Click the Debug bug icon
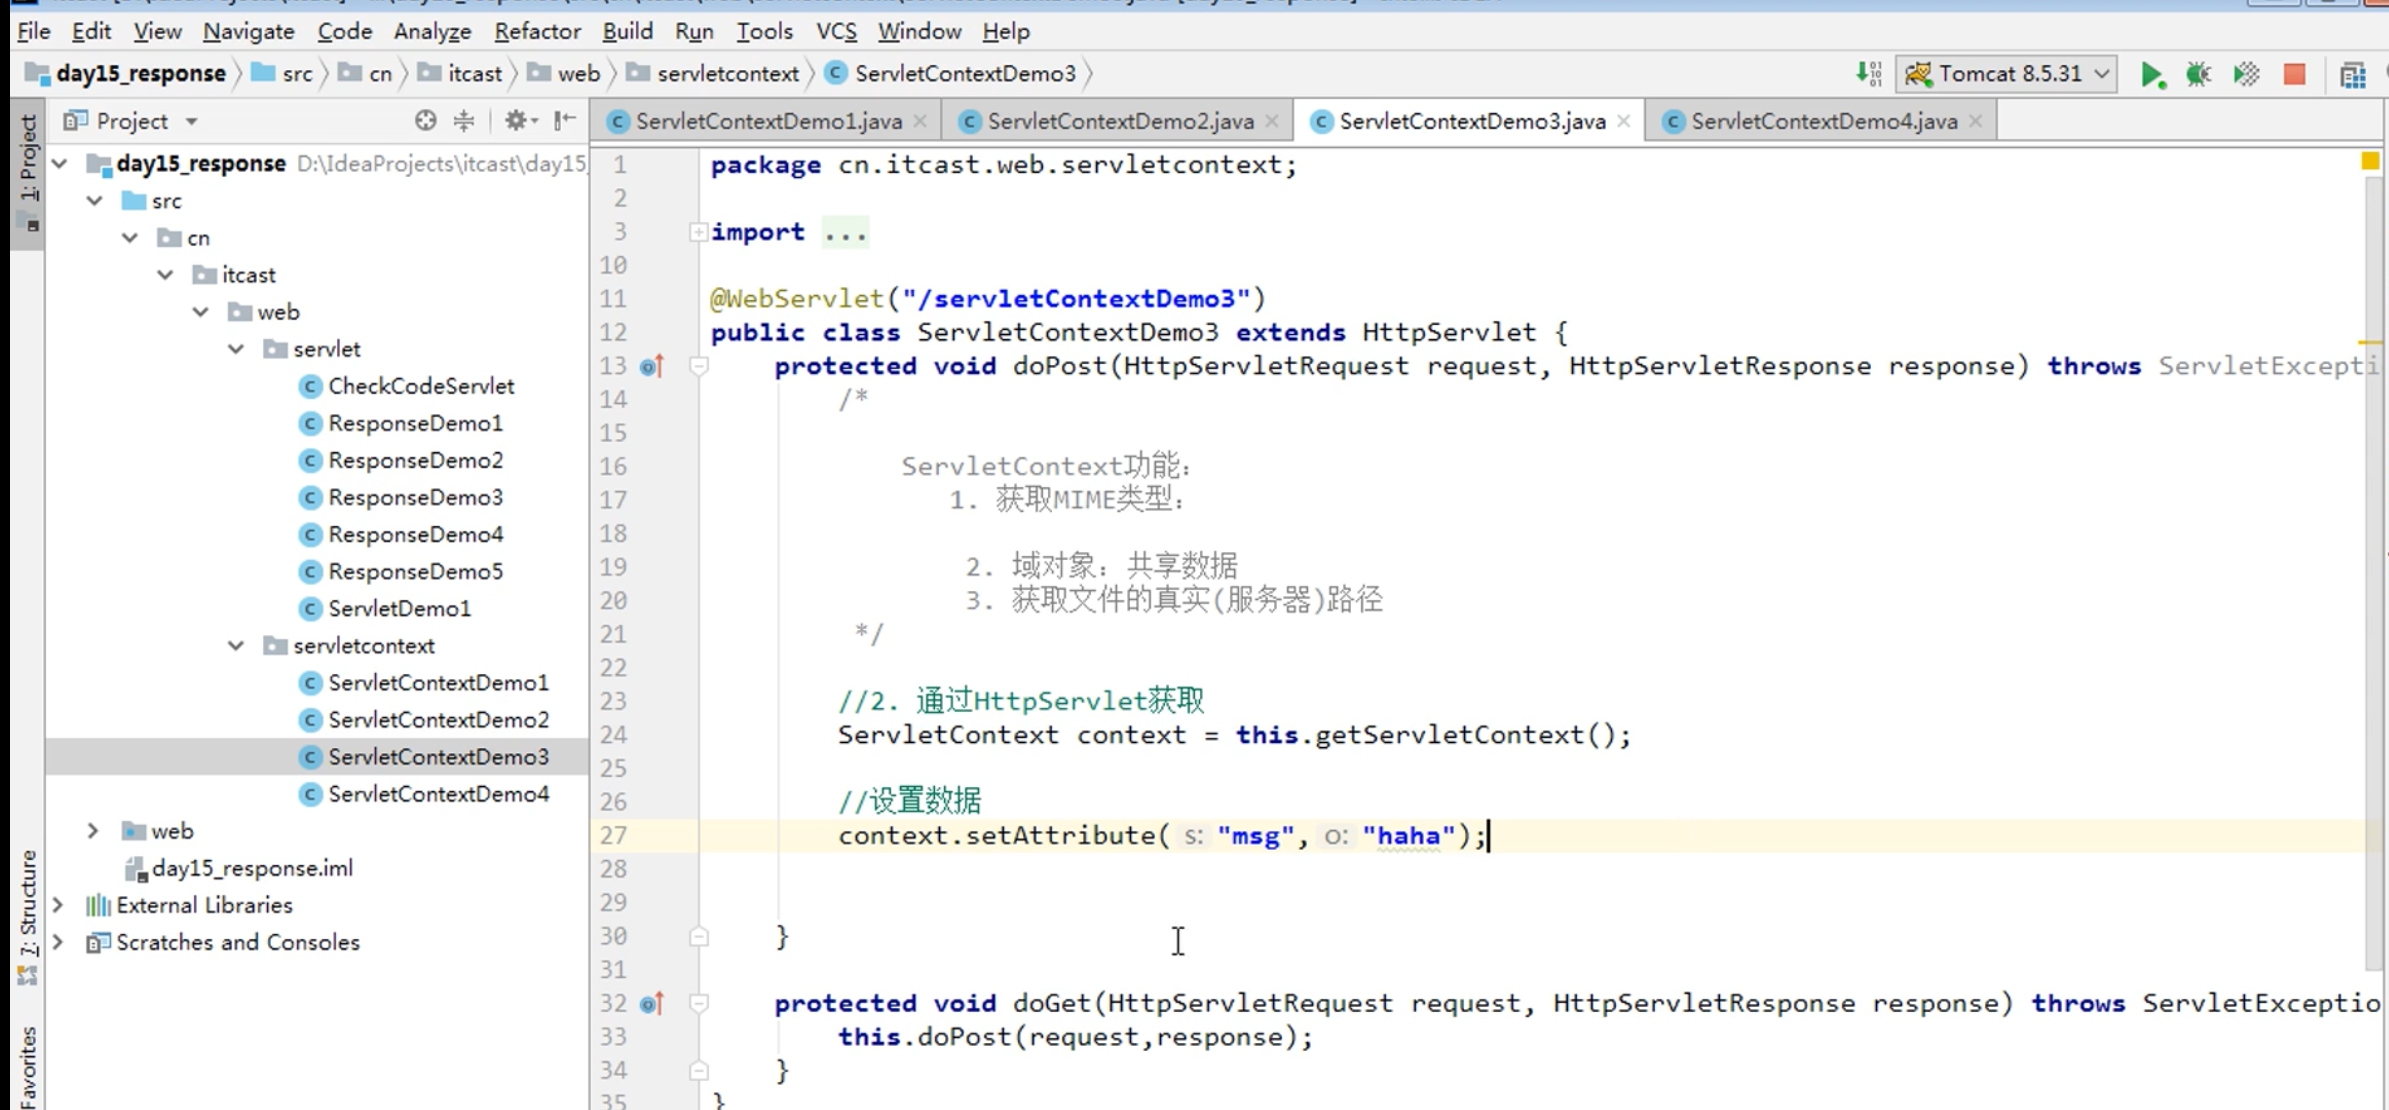 pos(2198,74)
